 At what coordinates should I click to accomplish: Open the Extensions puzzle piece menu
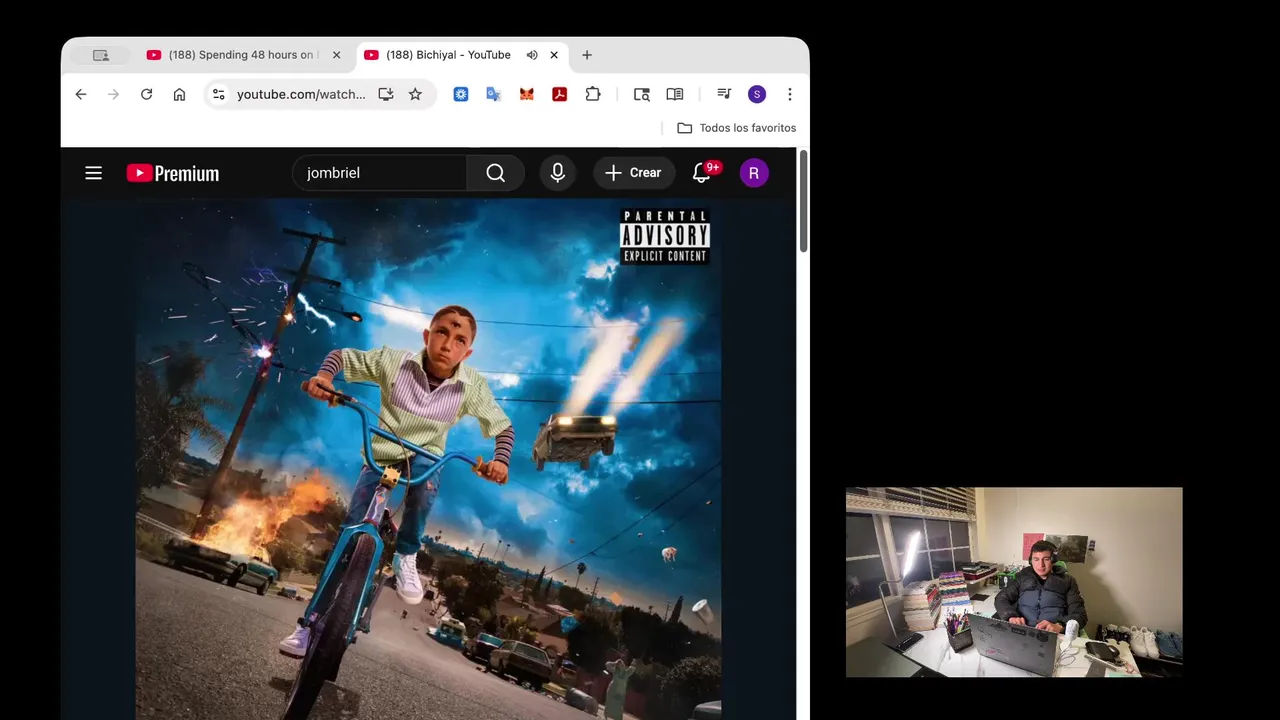[593, 94]
